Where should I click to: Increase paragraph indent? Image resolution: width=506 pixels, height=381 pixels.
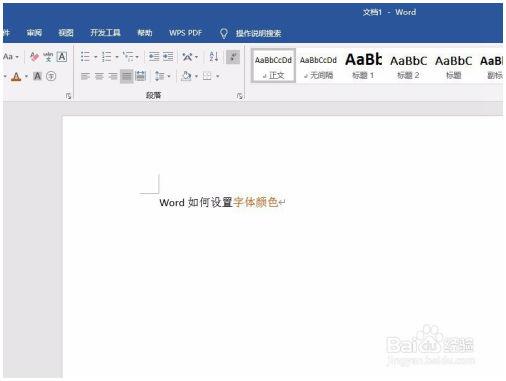coord(168,57)
